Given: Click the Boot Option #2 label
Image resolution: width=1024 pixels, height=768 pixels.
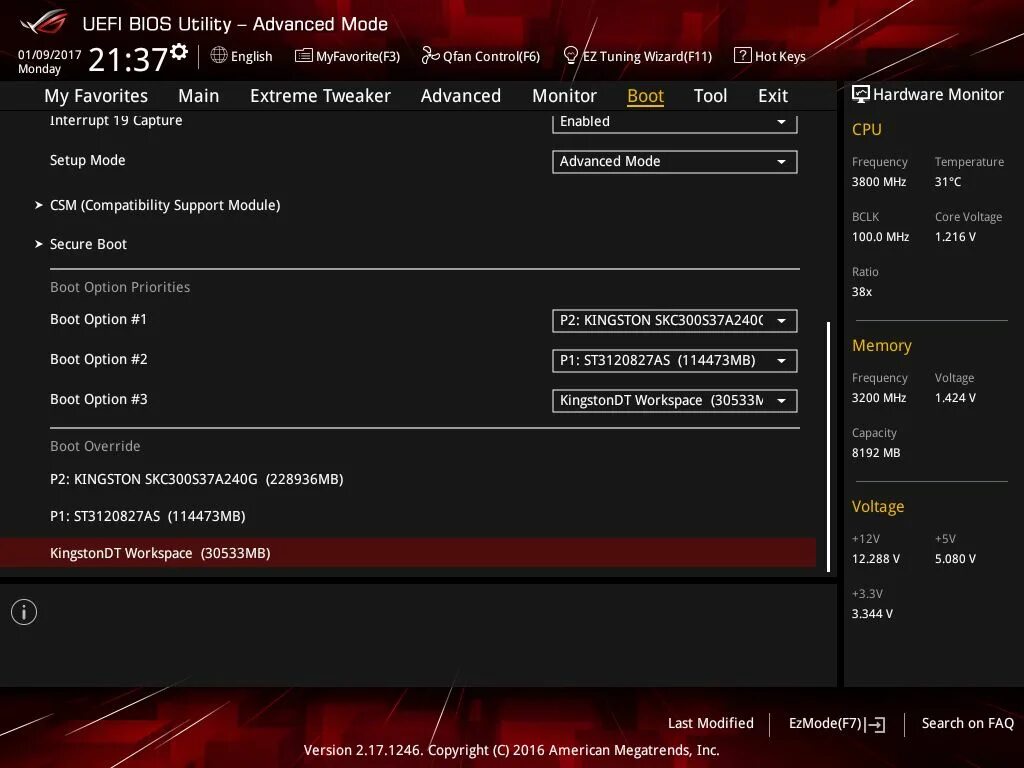Looking at the screenshot, I should (x=99, y=359).
